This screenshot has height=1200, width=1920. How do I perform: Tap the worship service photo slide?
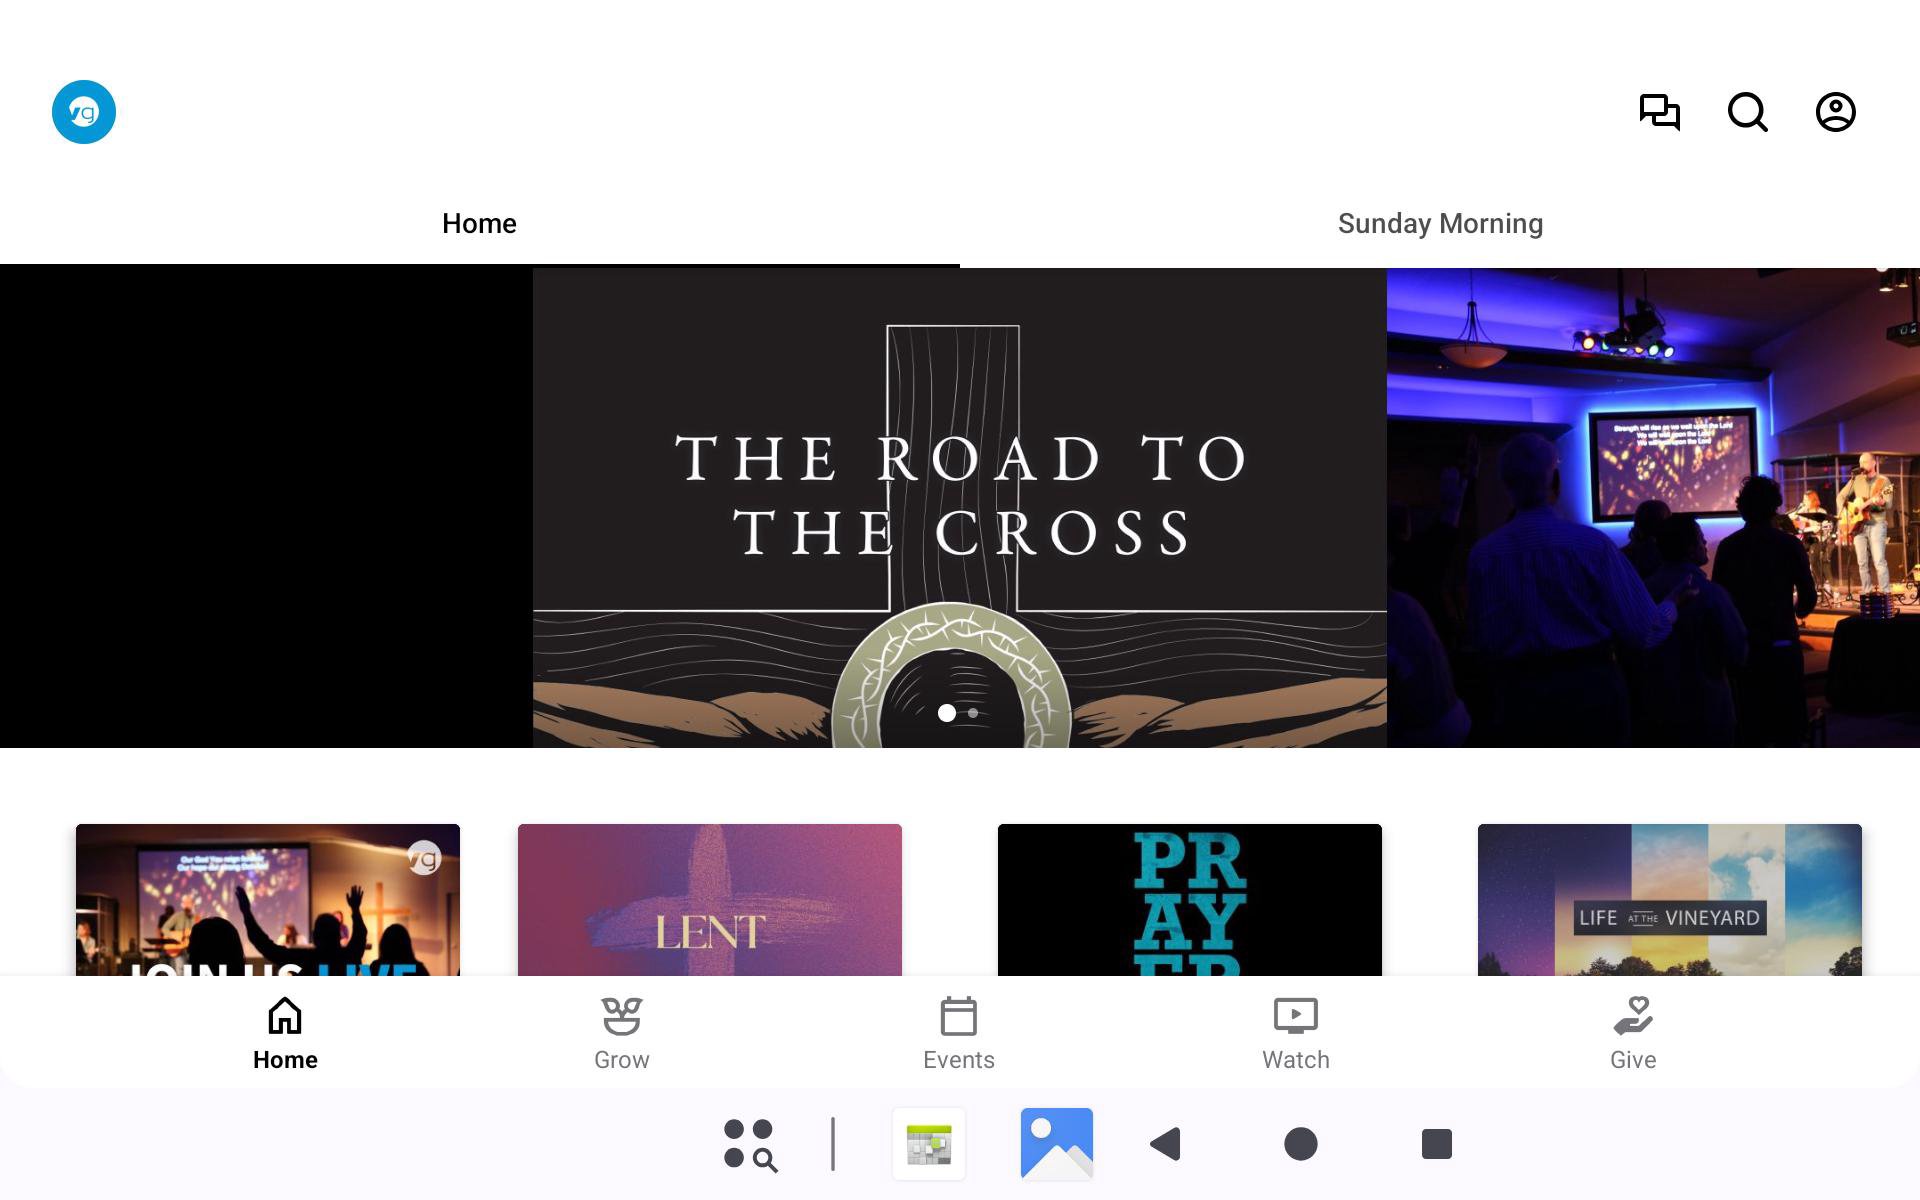click(x=1652, y=508)
